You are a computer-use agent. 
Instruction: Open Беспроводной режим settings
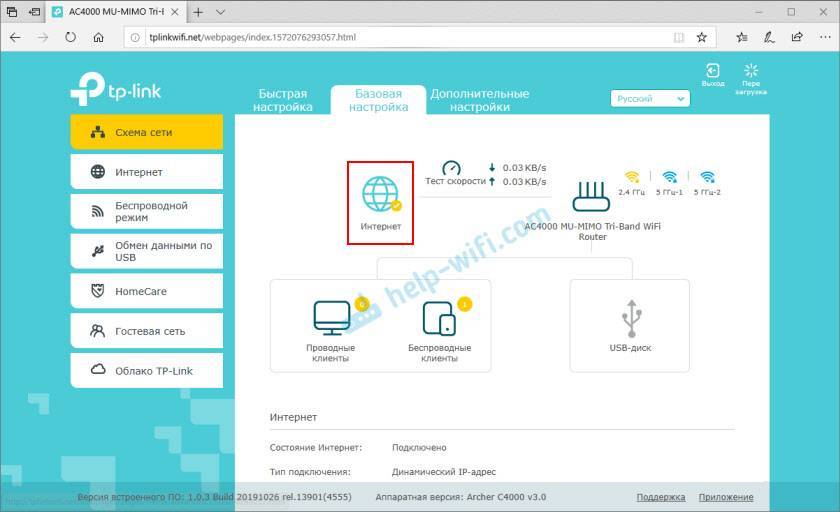coord(146,212)
